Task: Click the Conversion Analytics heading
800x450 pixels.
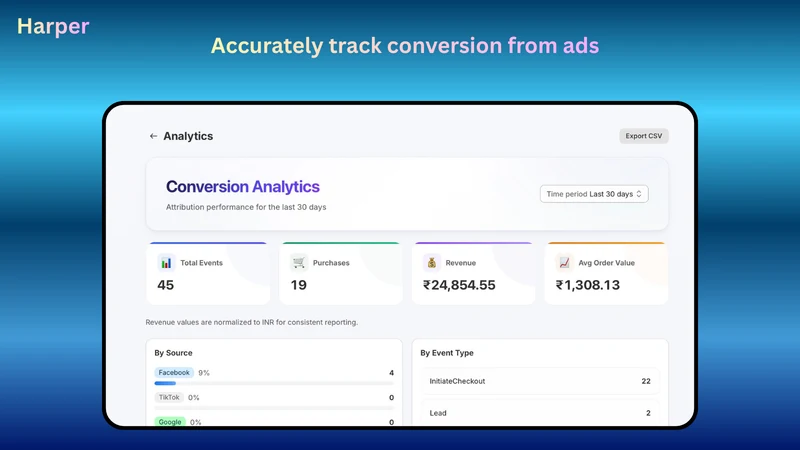Action: (x=243, y=187)
